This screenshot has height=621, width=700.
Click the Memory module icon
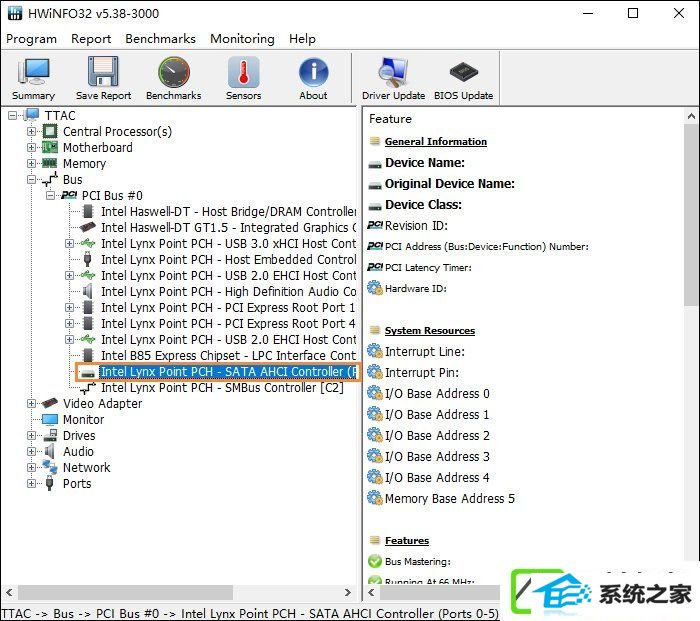(x=50, y=163)
